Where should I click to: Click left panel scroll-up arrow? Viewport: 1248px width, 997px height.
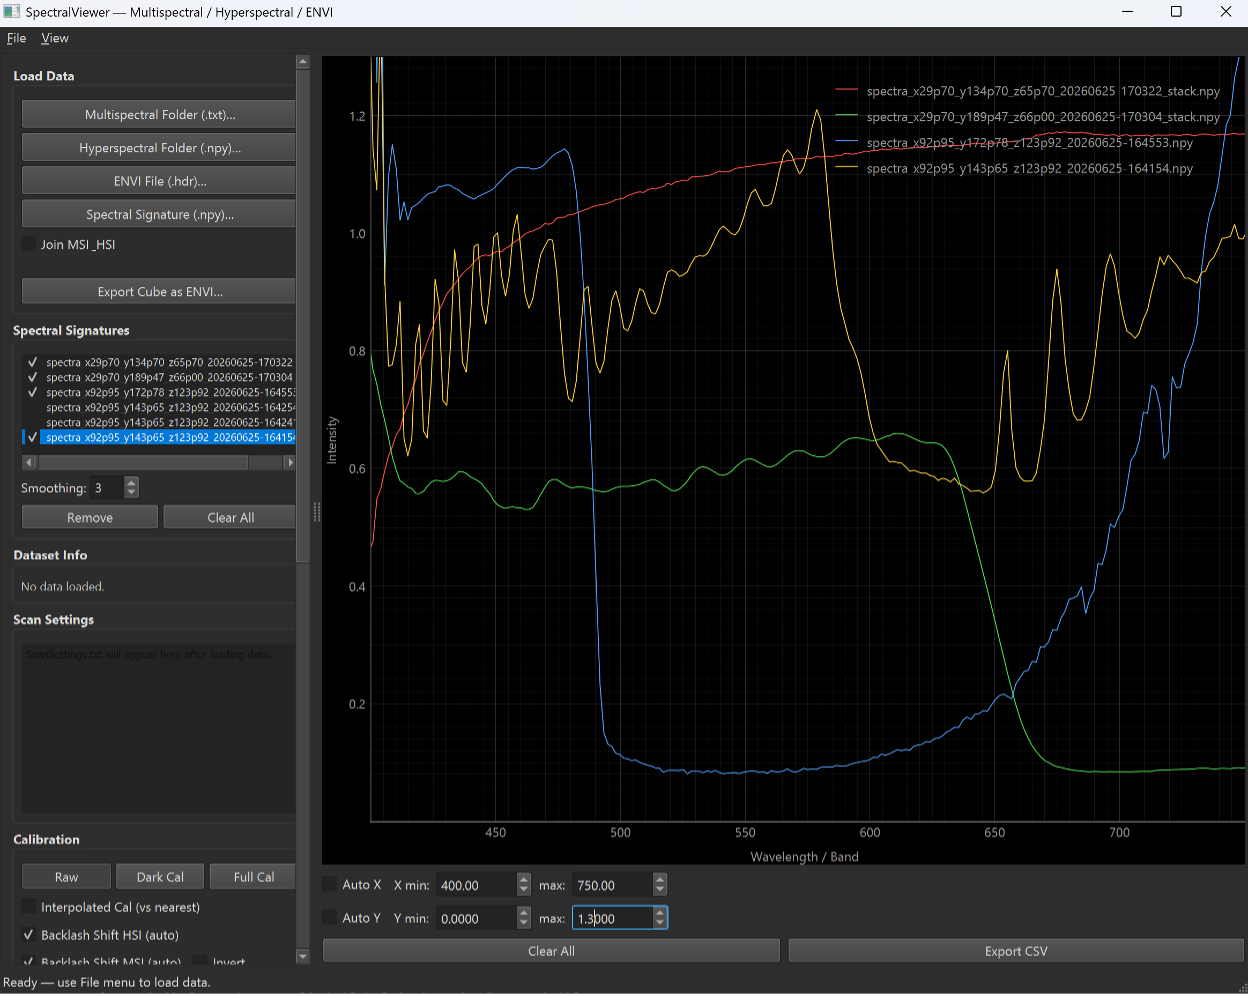303,62
